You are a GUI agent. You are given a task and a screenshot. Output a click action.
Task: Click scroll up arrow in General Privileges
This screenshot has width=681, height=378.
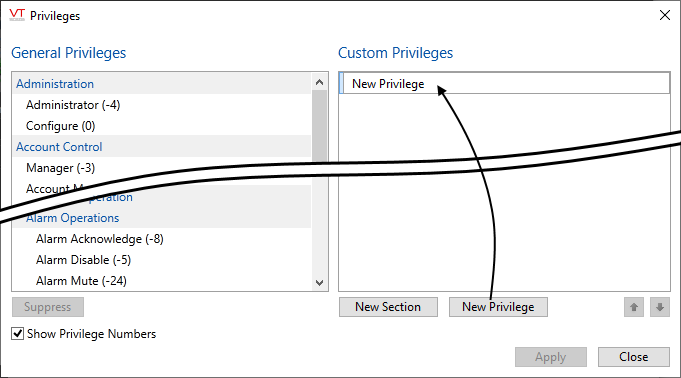[320, 82]
